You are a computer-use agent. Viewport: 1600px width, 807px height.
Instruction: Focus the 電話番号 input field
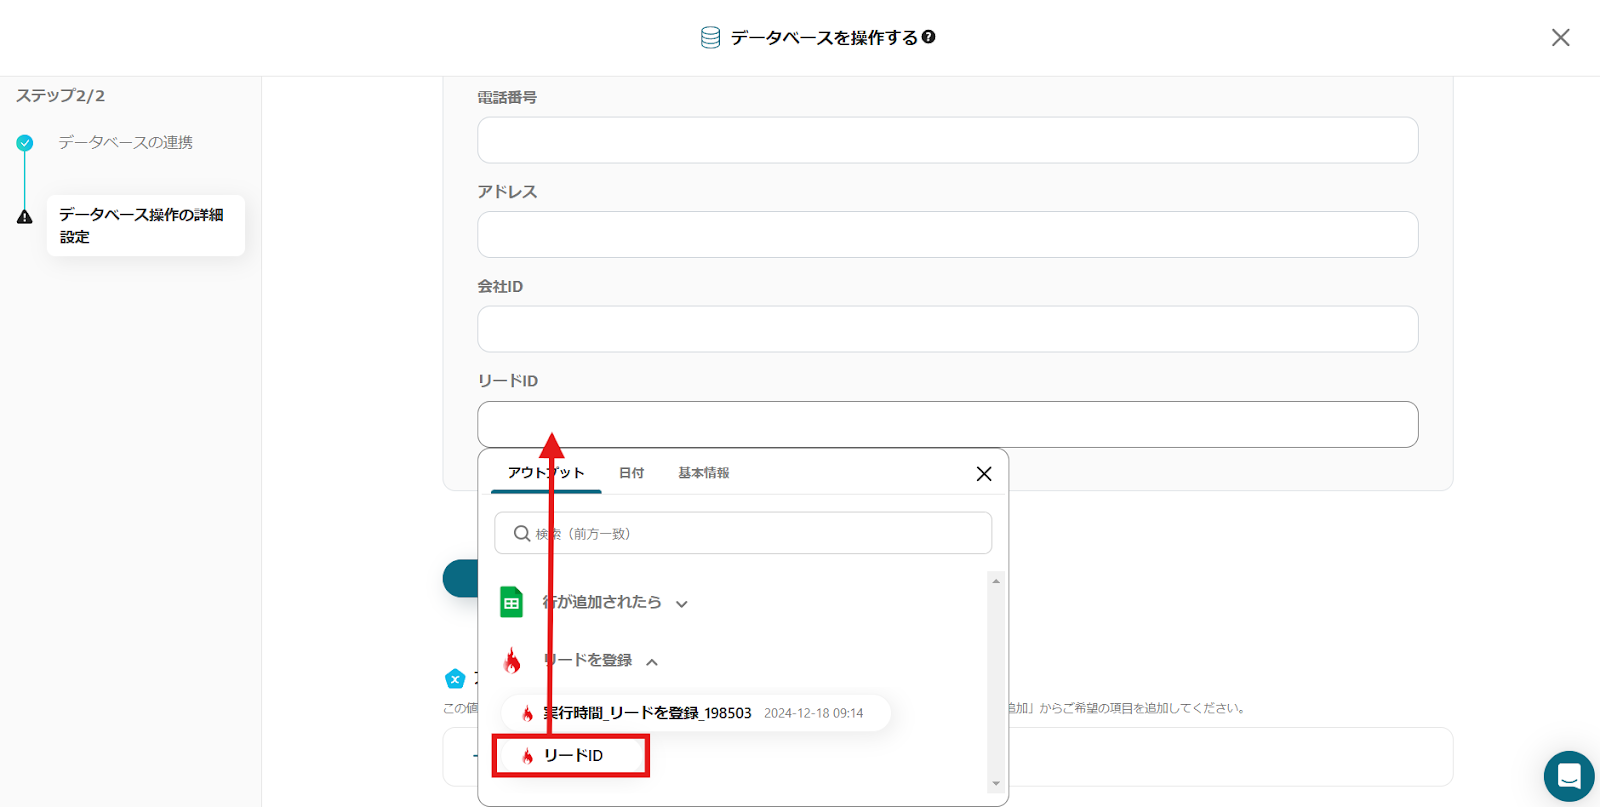click(947, 140)
